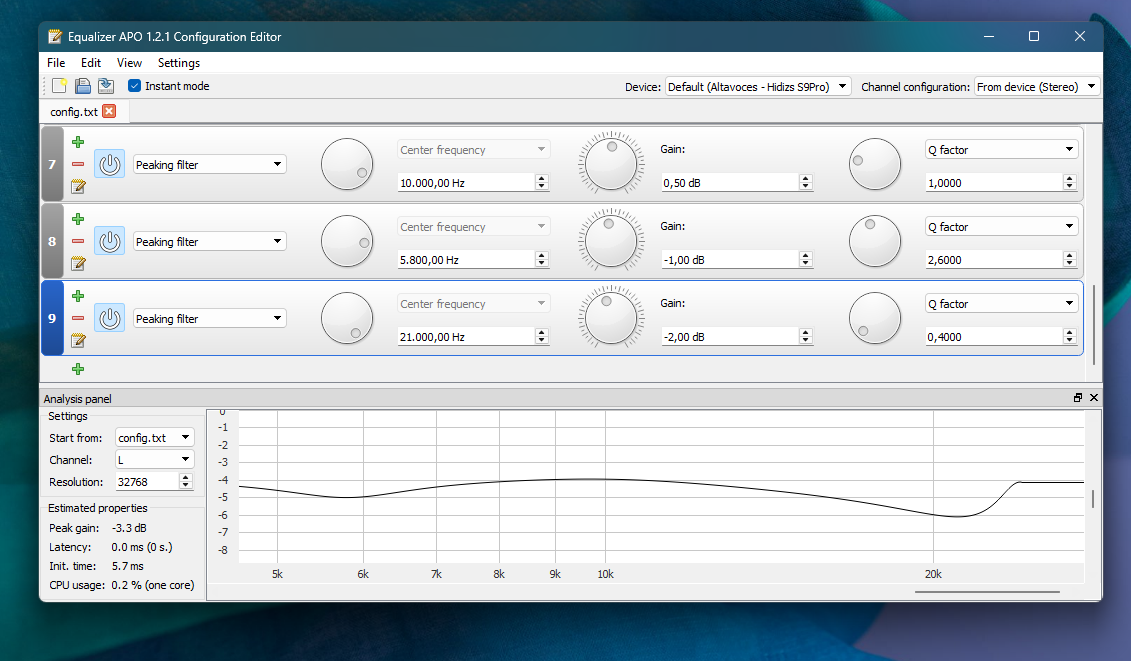This screenshot has height=661, width=1131.
Task: Click the save file toolbar icon
Action: (83, 86)
